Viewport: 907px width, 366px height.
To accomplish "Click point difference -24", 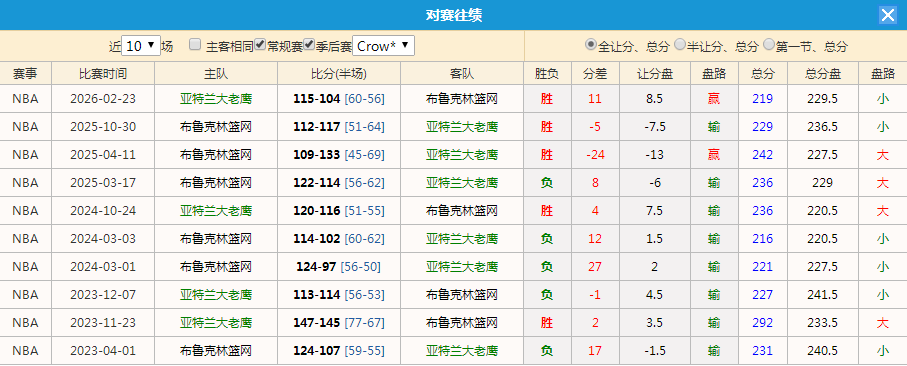I will point(595,155).
